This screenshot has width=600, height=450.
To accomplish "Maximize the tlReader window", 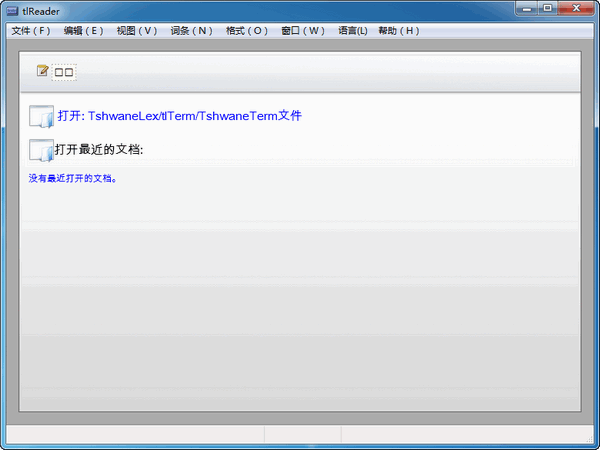I will point(548,8).
